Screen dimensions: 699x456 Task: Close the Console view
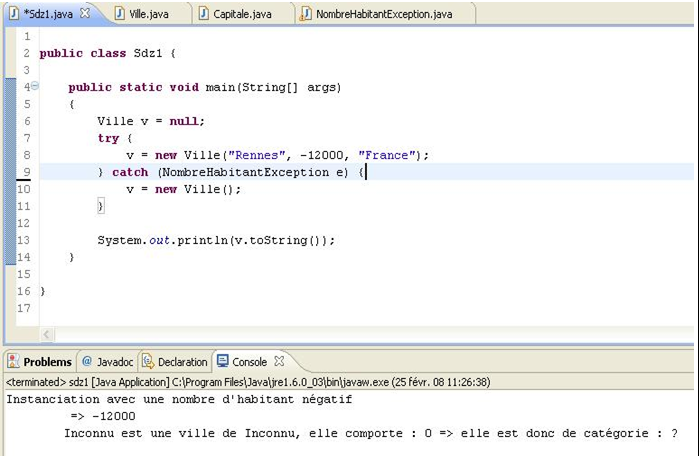(x=279, y=362)
